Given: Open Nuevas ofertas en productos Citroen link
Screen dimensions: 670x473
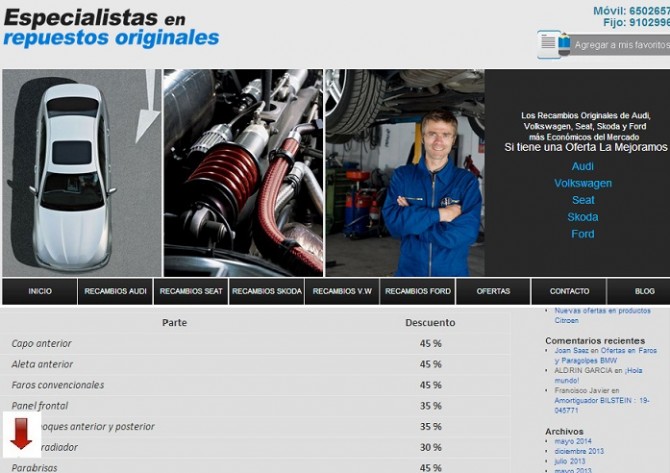Looking at the screenshot, I should click(602, 315).
